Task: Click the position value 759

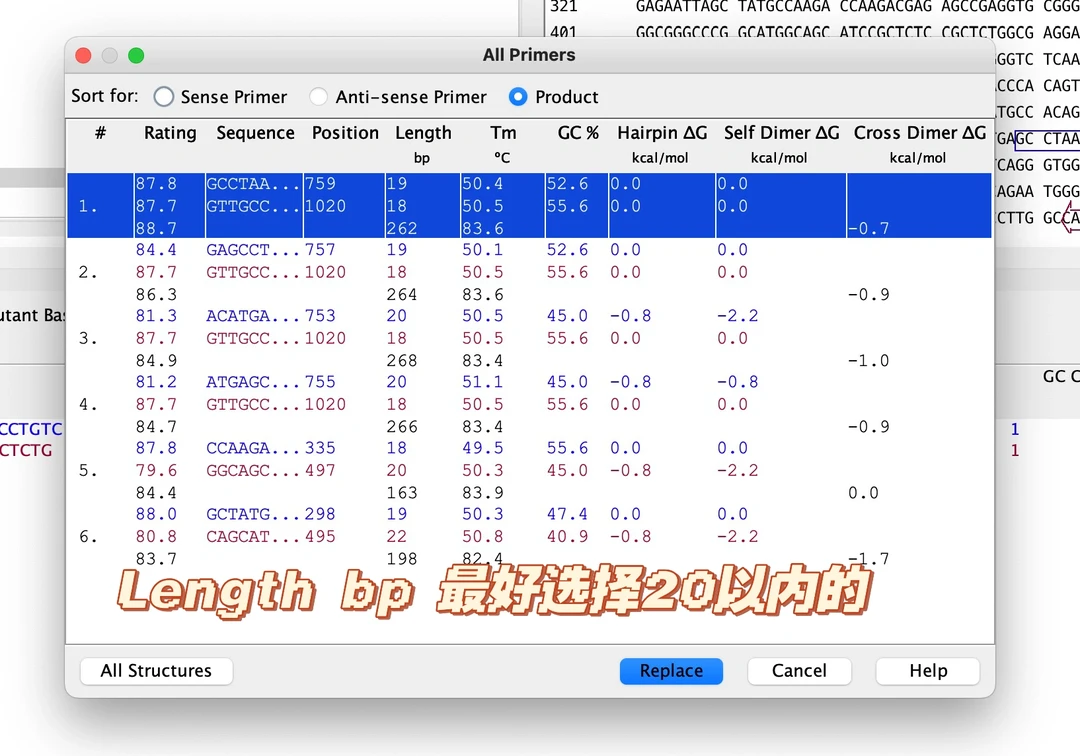Action: tap(320, 184)
